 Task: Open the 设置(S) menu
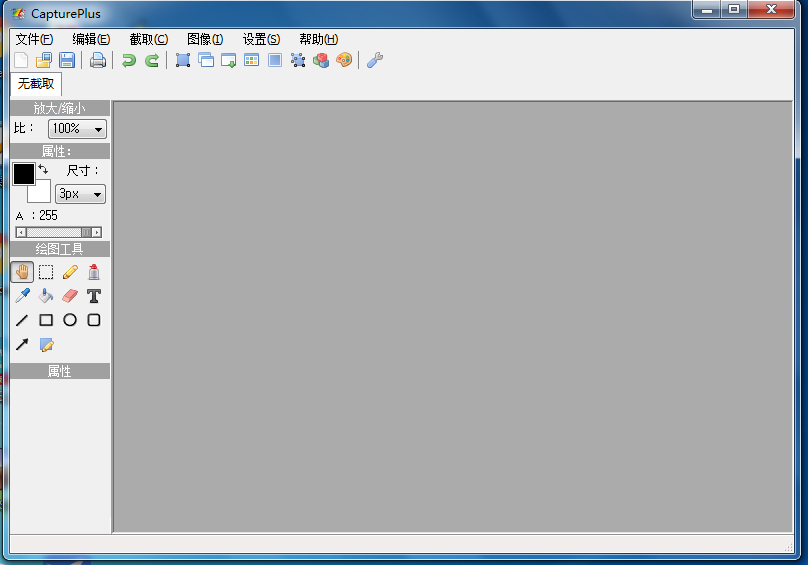pos(261,40)
